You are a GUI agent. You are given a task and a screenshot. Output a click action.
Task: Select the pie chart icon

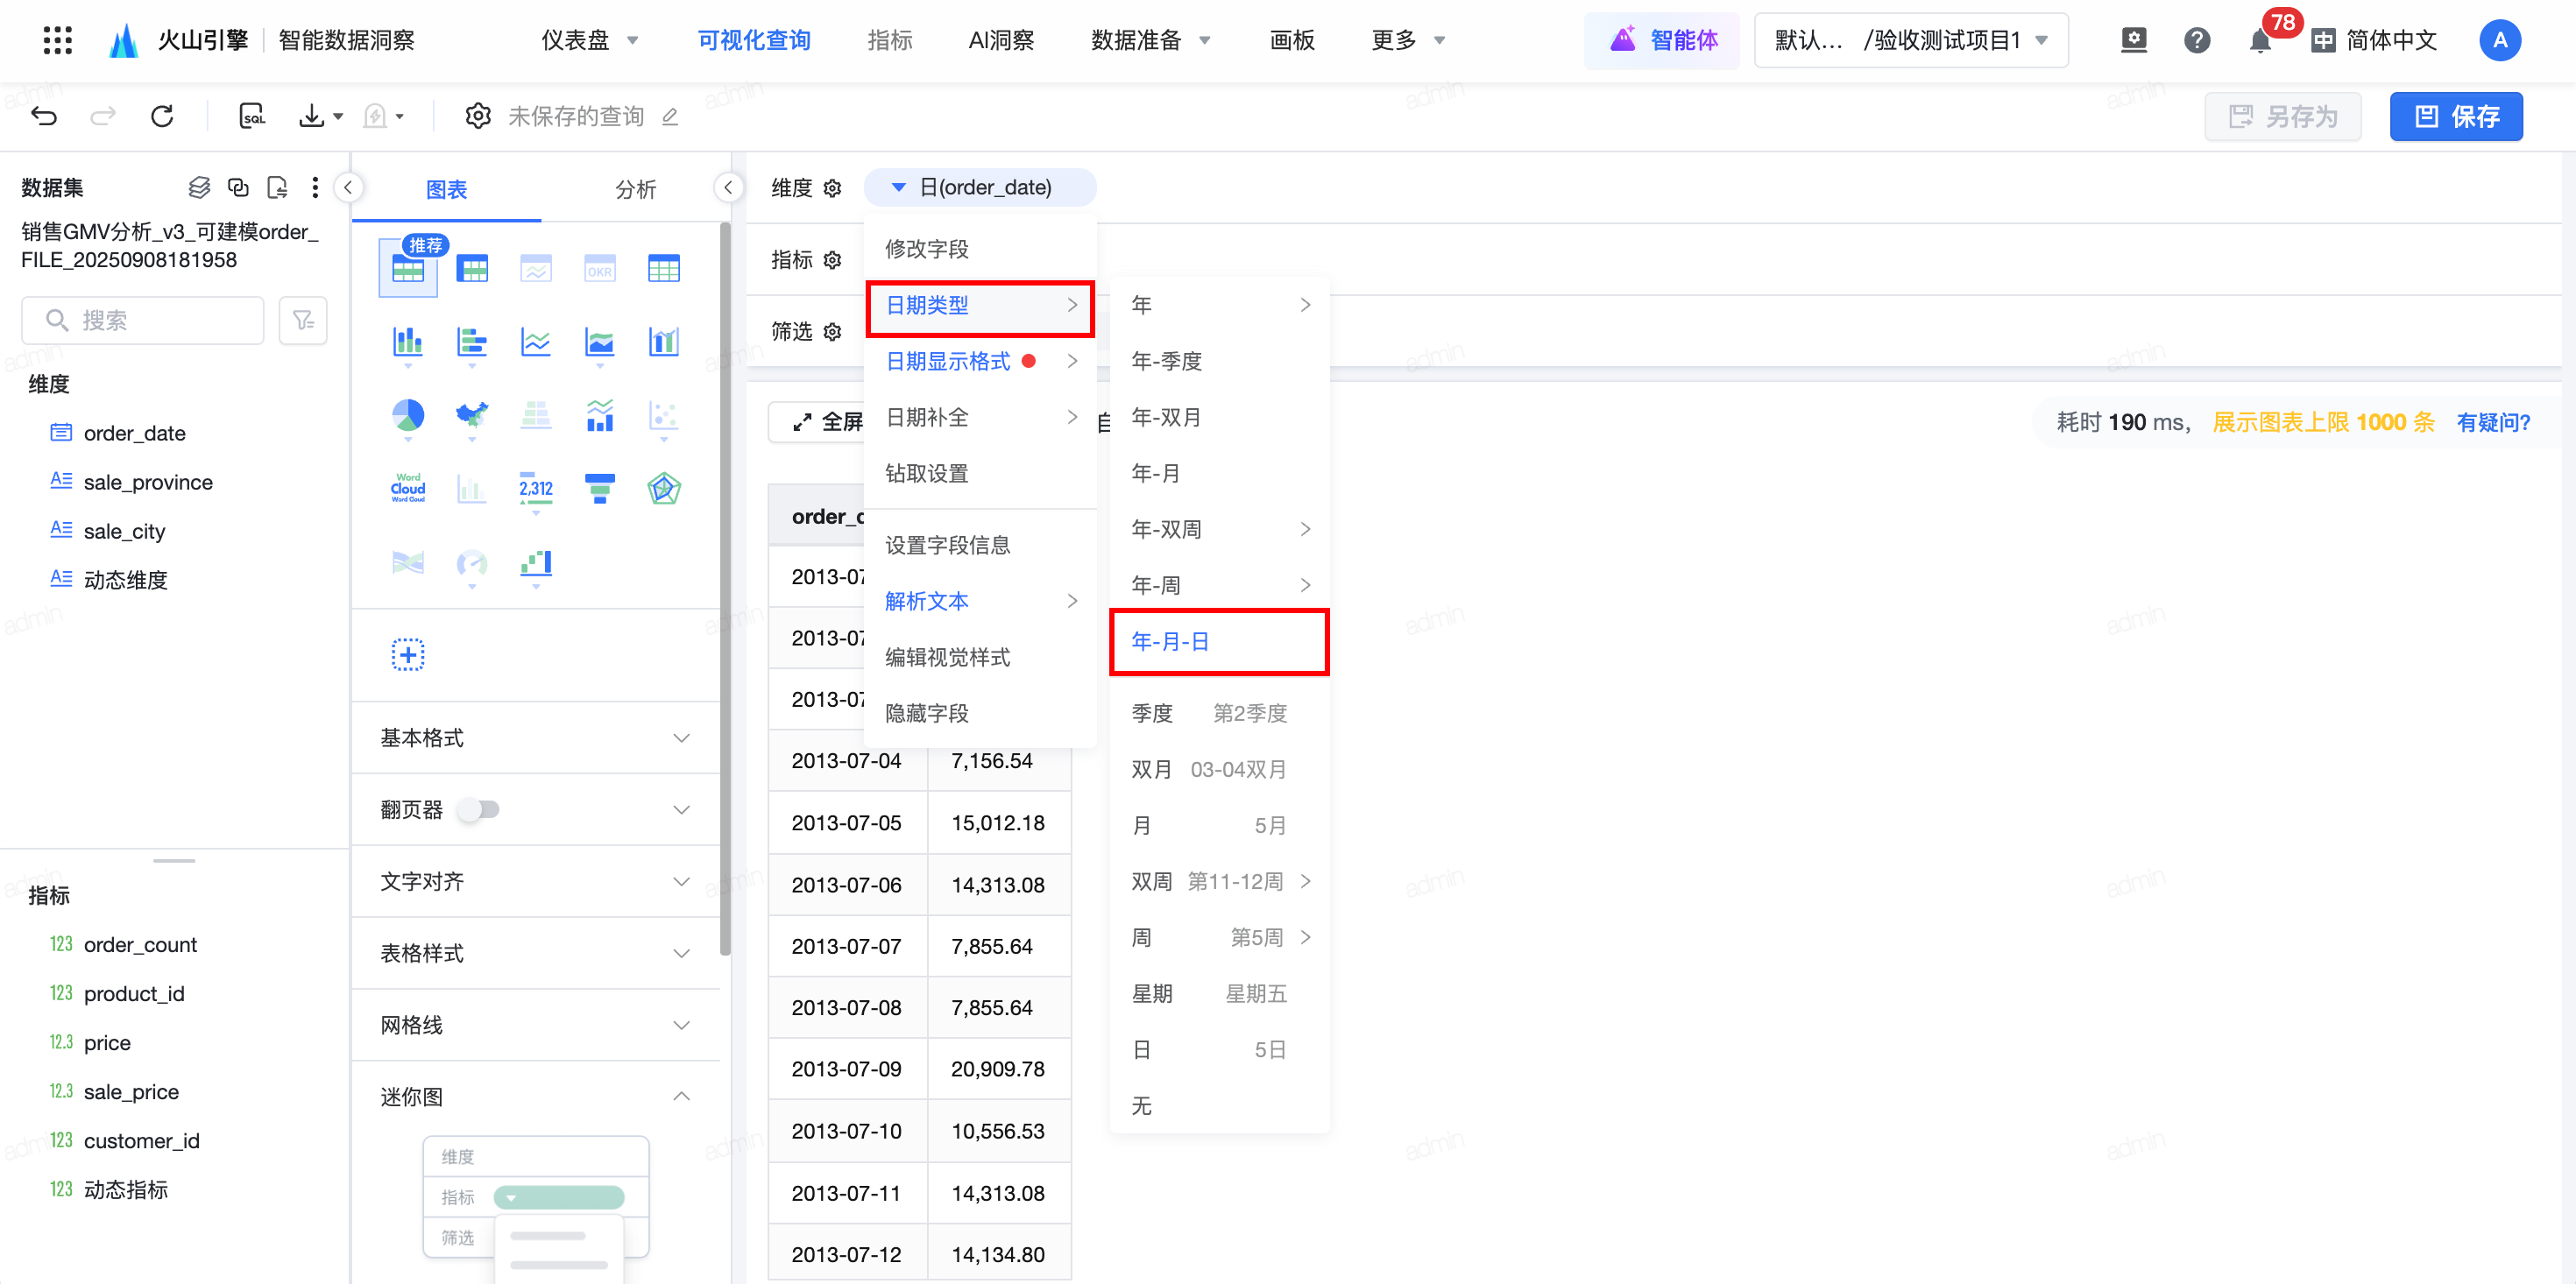pyautogui.click(x=407, y=415)
